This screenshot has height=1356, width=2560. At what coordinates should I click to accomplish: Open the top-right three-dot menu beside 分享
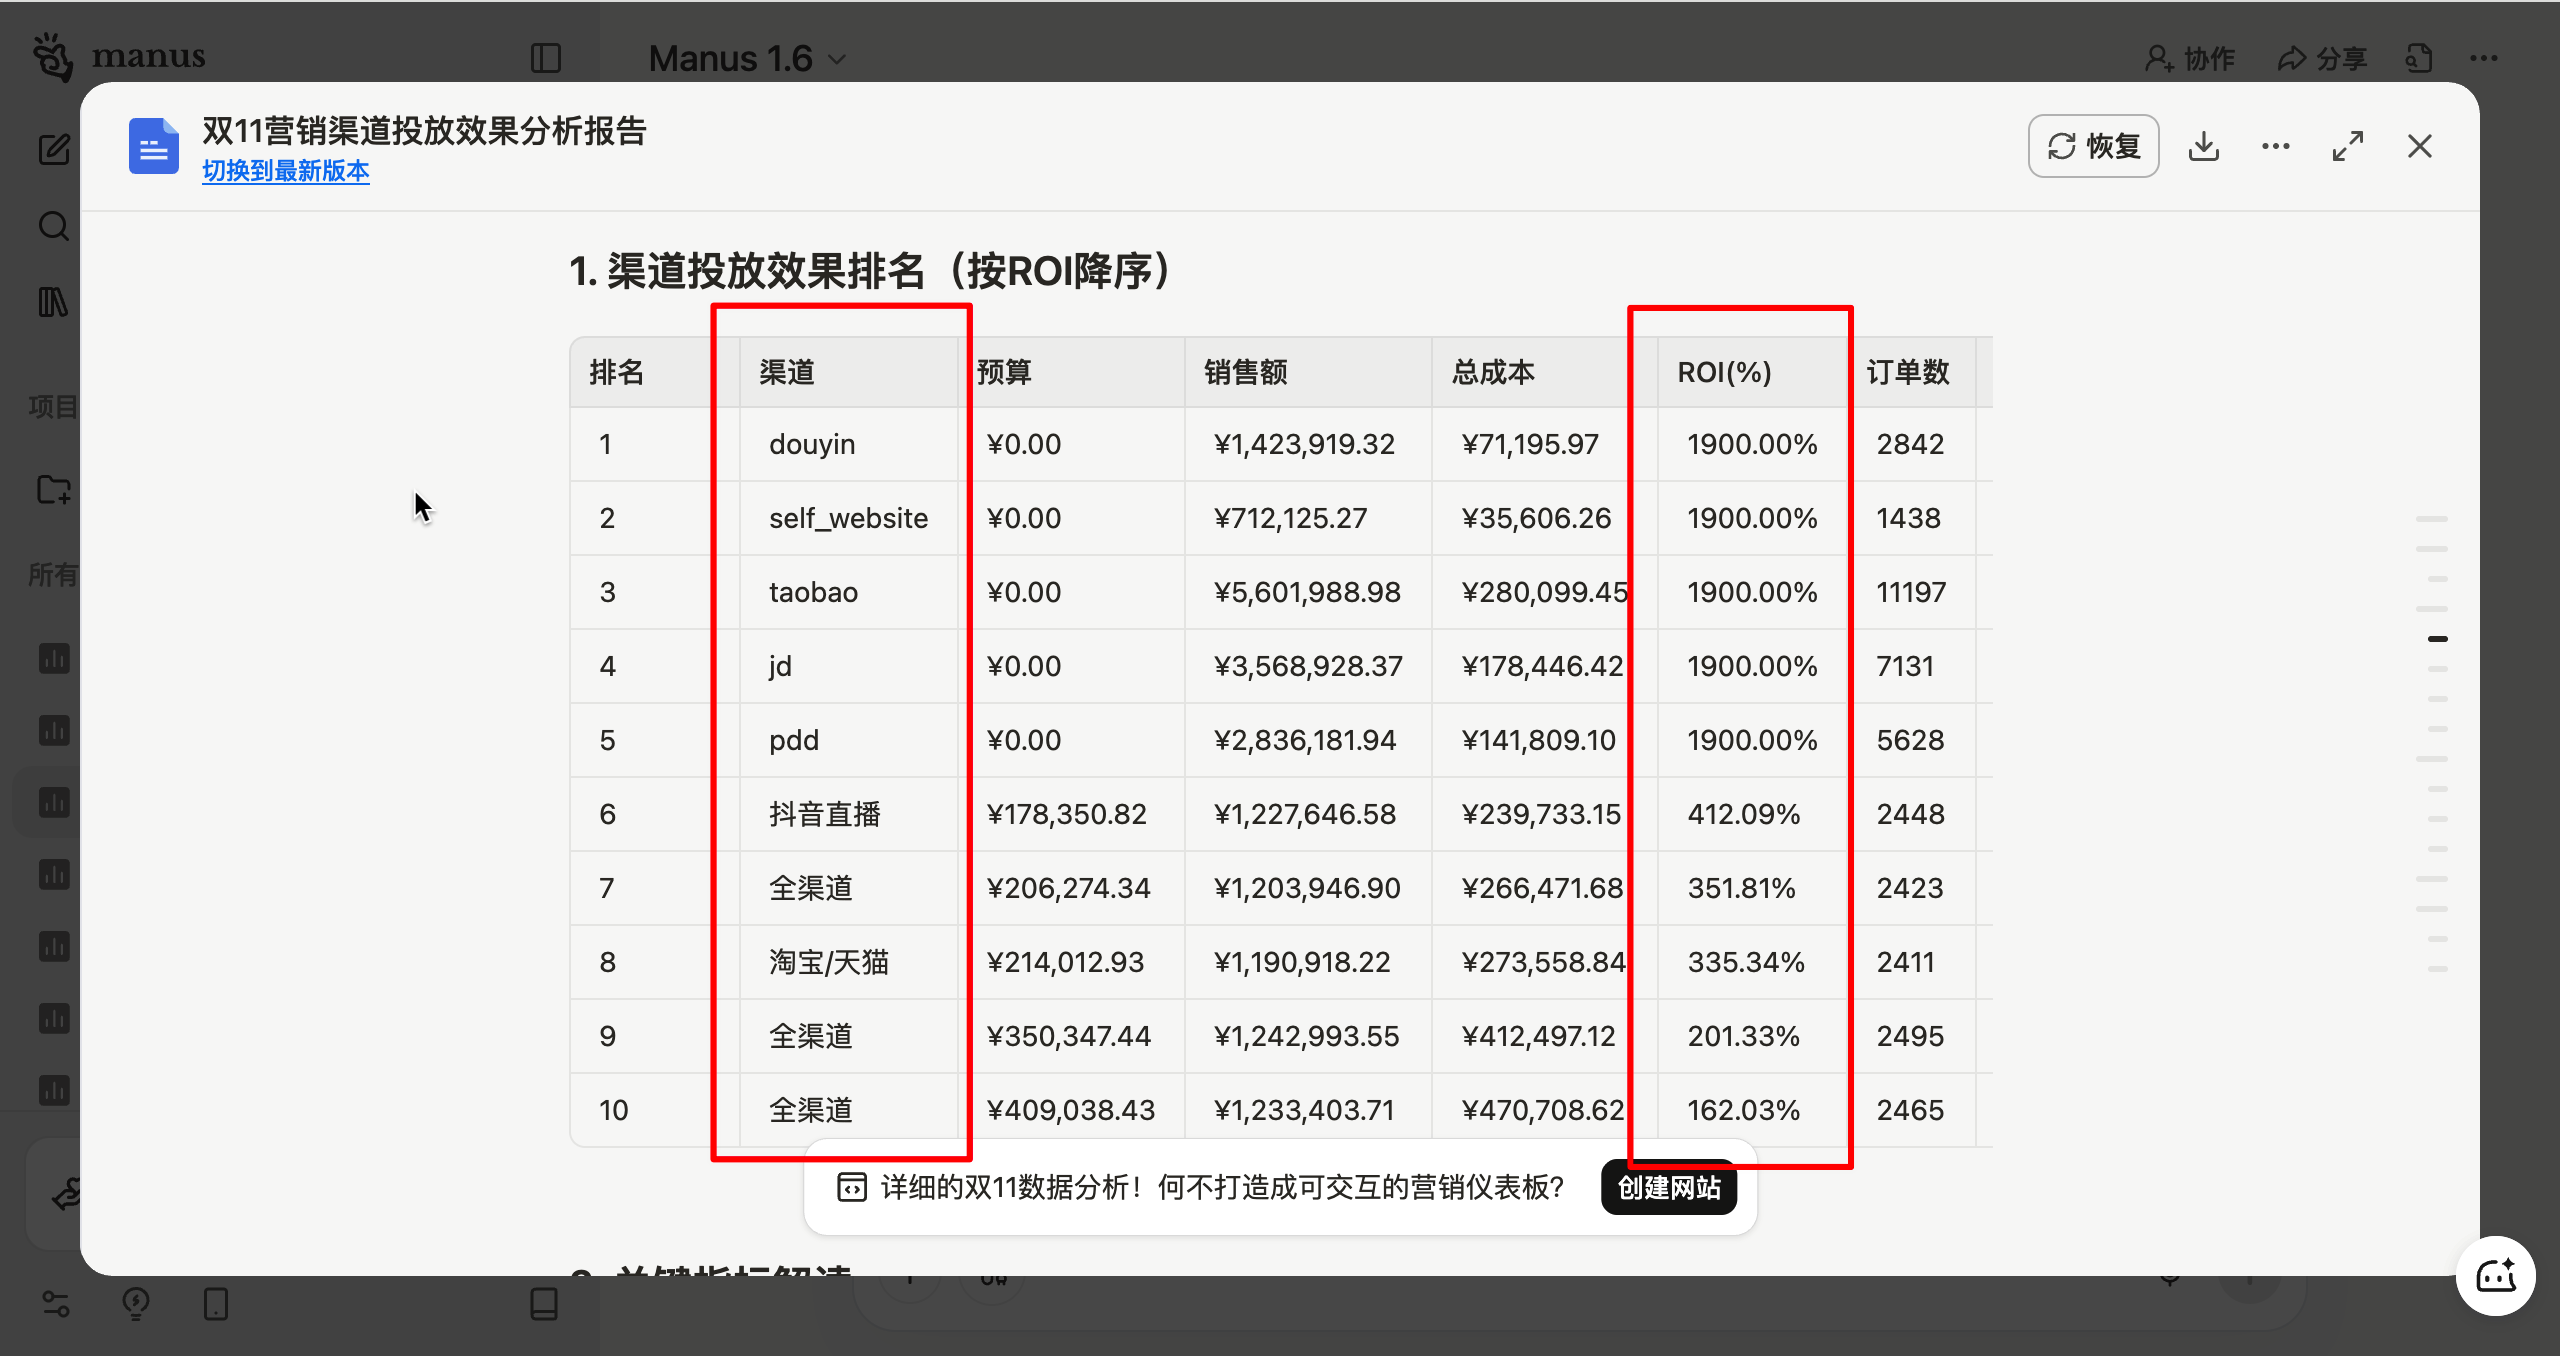pos(2483,59)
